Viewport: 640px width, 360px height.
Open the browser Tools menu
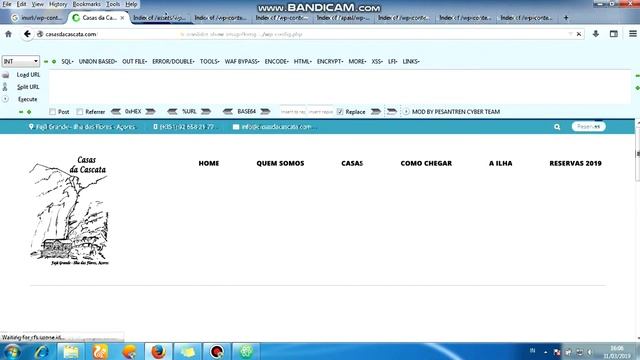coord(113,4)
